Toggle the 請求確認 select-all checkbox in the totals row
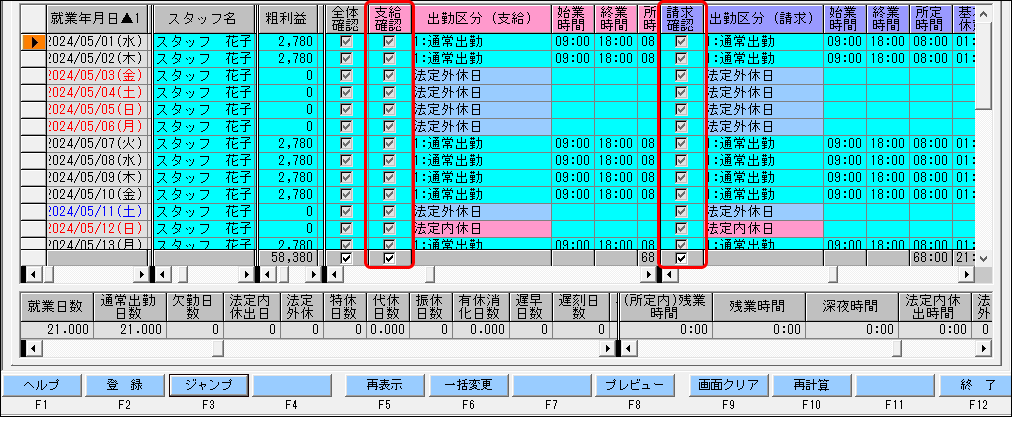Viewport: 1024px width, 421px height. [x=681, y=258]
